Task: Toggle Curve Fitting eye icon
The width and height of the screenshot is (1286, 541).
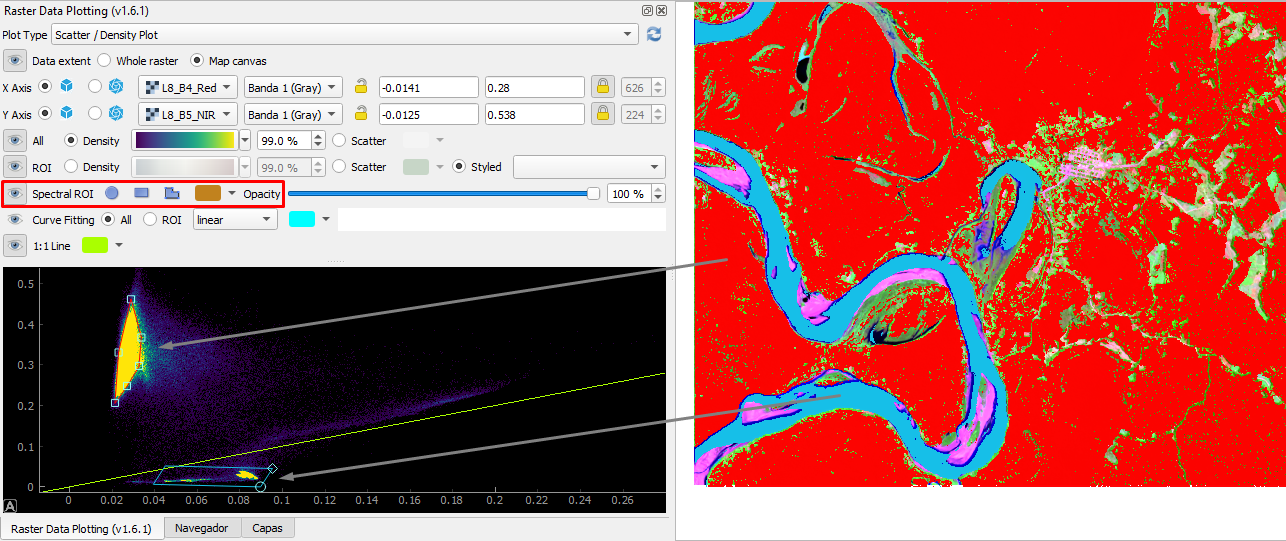Action: (x=15, y=219)
